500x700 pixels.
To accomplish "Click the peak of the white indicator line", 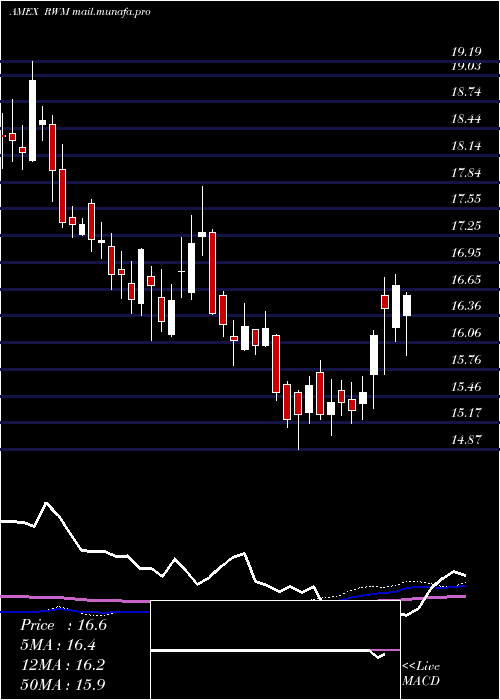I will coord(46,504).
